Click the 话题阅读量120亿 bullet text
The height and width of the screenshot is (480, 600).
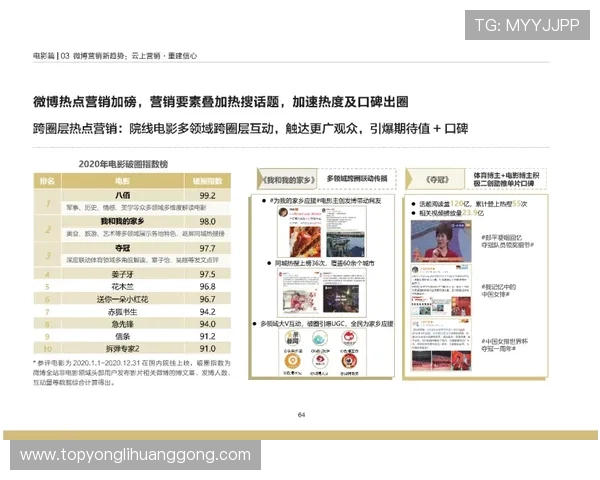473,204
